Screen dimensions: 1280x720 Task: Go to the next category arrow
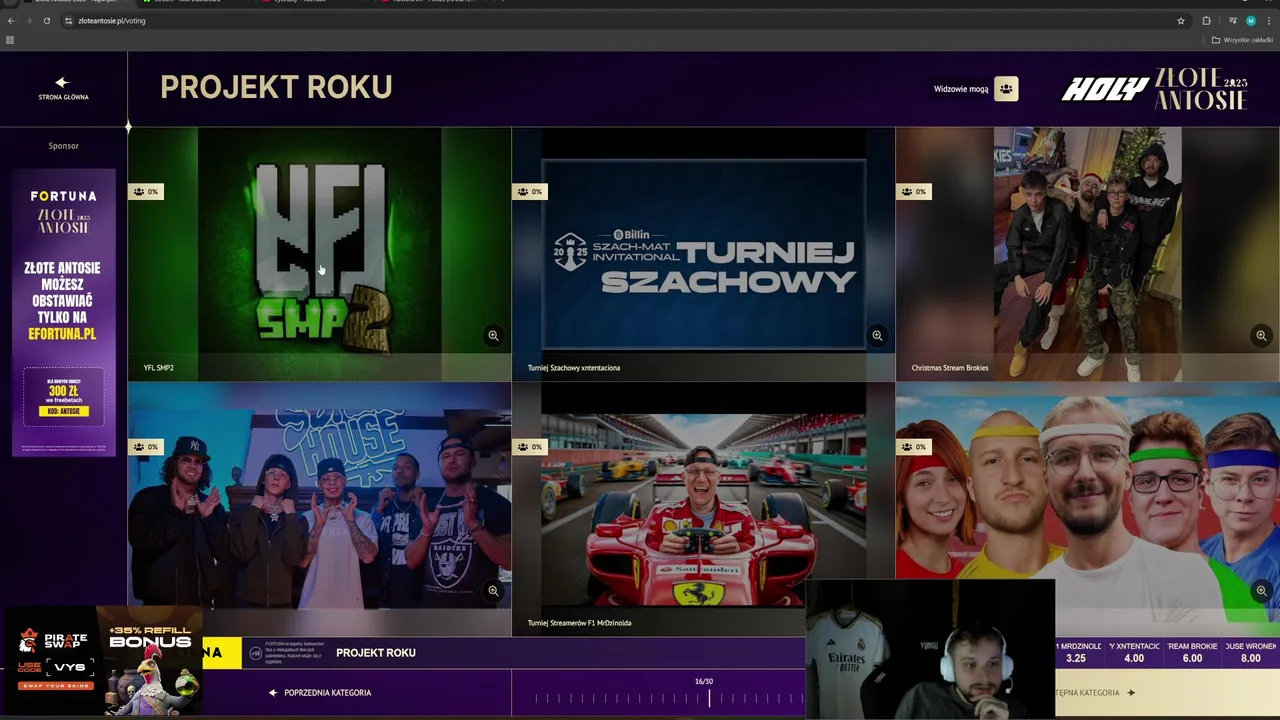click(1131, 692)
